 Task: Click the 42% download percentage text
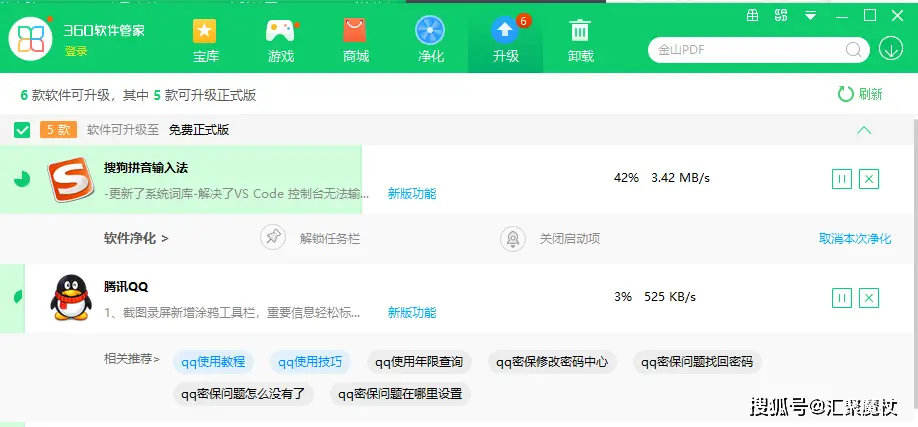pos(626,177)
